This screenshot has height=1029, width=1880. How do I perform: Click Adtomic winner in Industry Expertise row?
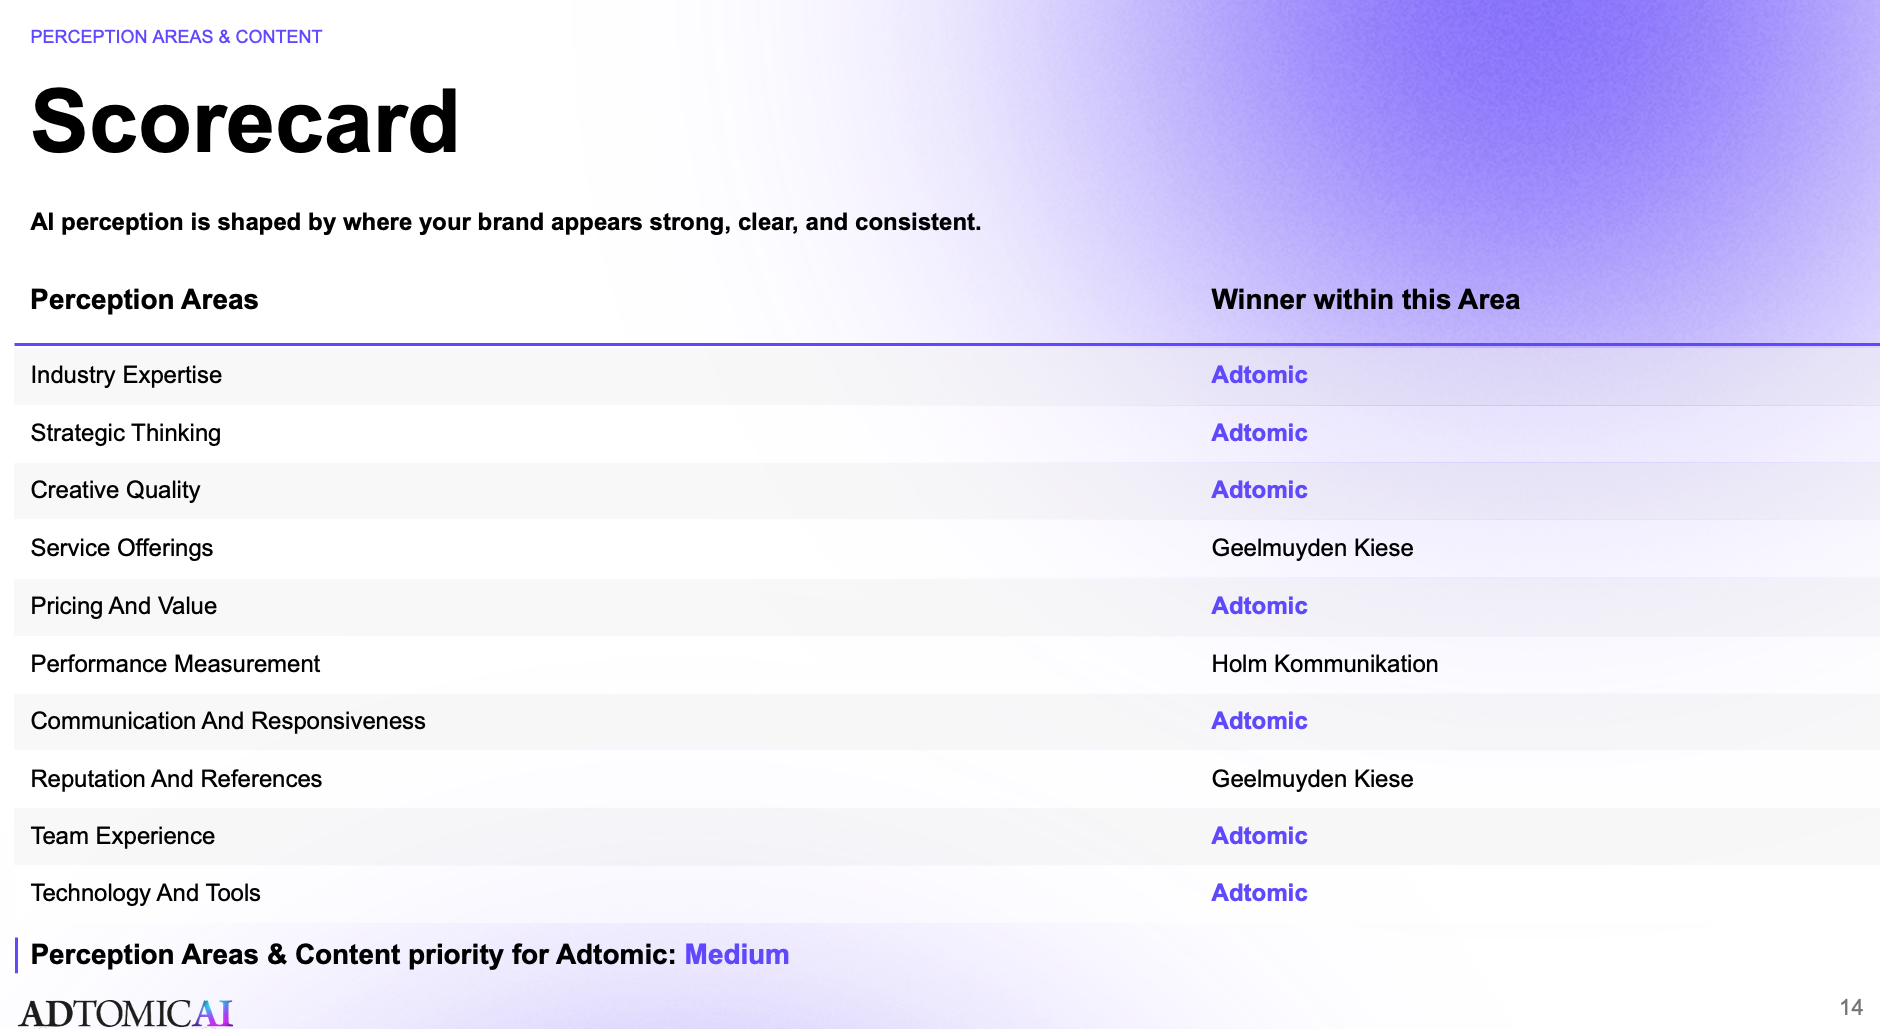pyautogui.click(x=1259, y=375)
